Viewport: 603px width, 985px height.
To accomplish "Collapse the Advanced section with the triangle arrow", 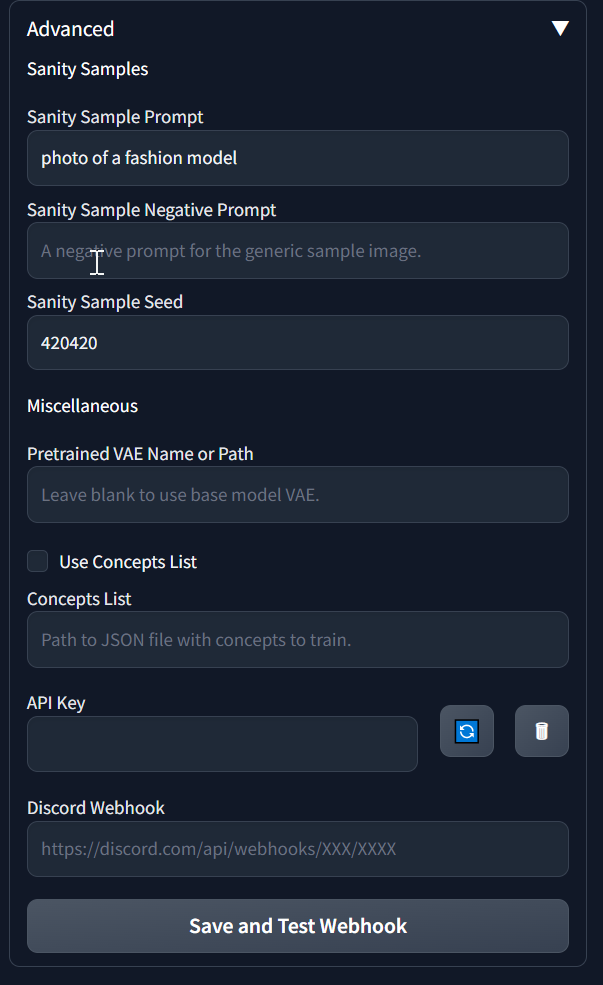I will coord(560,28).
